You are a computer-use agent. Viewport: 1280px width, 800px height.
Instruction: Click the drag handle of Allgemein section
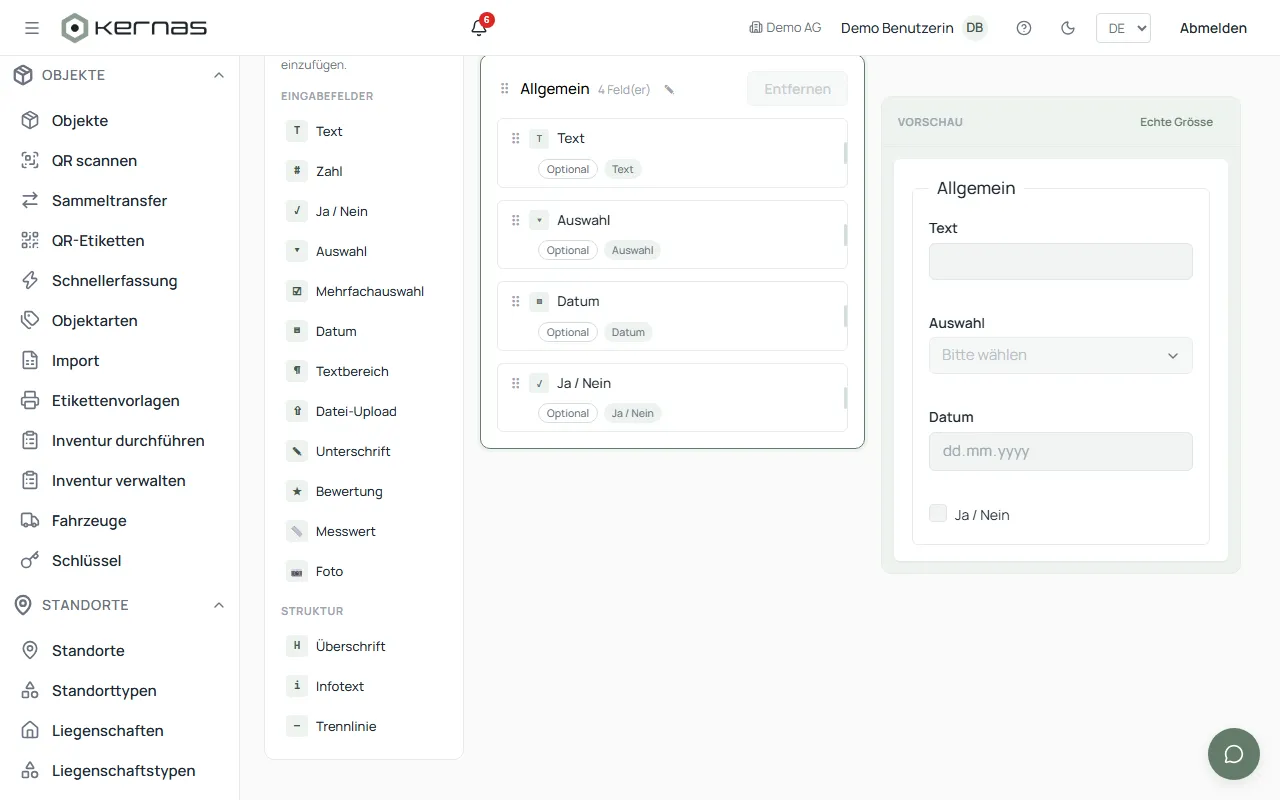click(505, 89)
